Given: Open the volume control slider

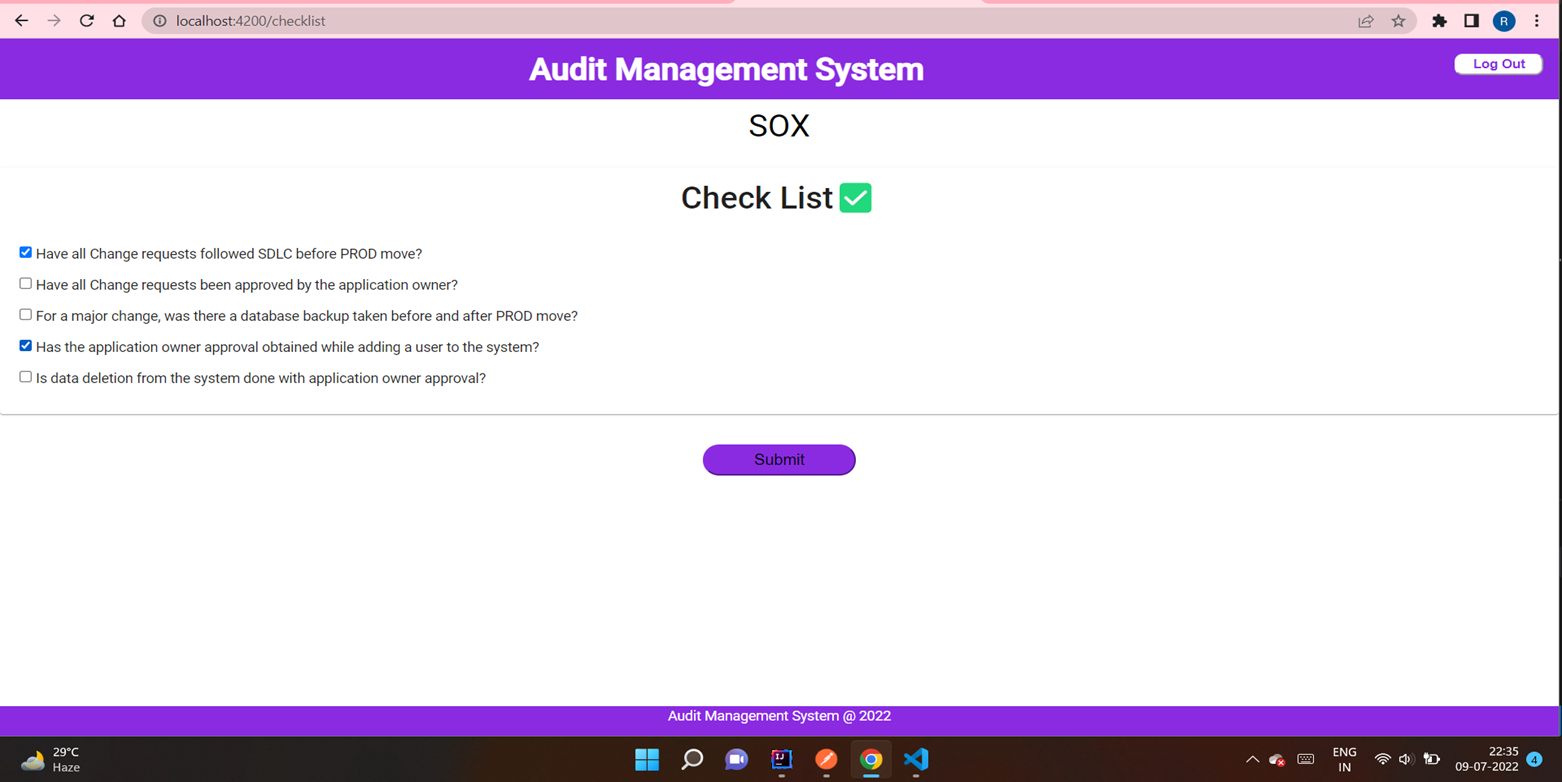Looking at the screenshot, I should [x=1405, y=759].
